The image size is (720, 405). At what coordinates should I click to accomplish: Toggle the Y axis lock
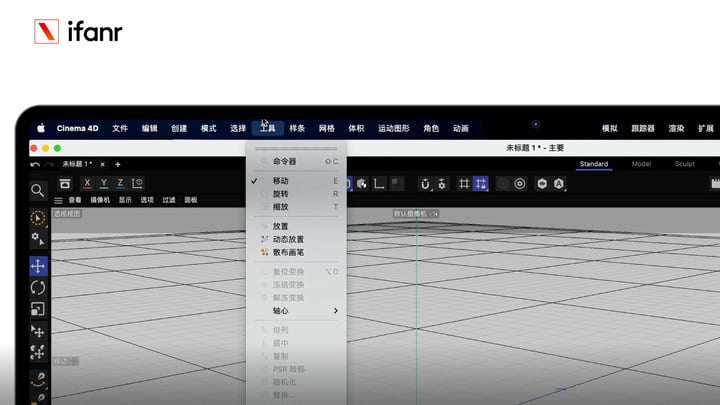pyautogui.click(x=104, y=183)
